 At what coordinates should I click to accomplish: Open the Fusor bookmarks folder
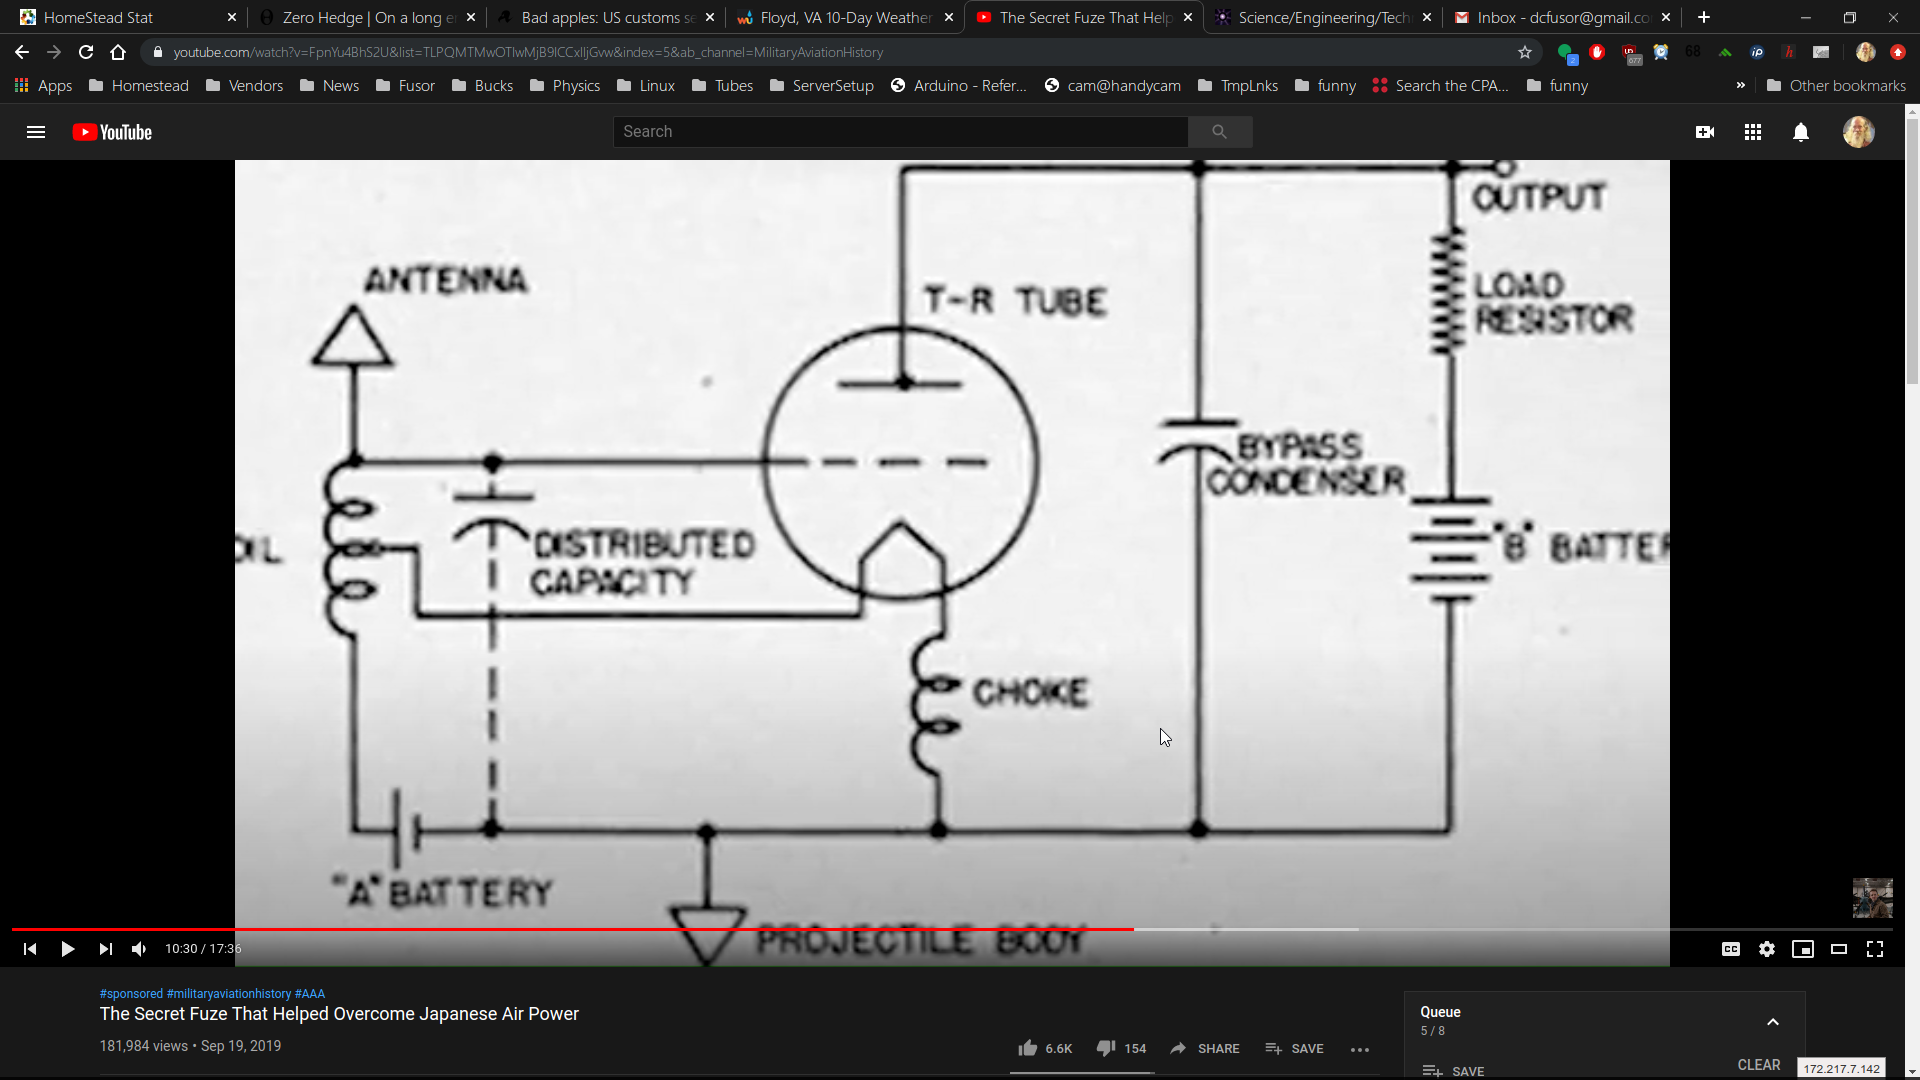(405, 86)
